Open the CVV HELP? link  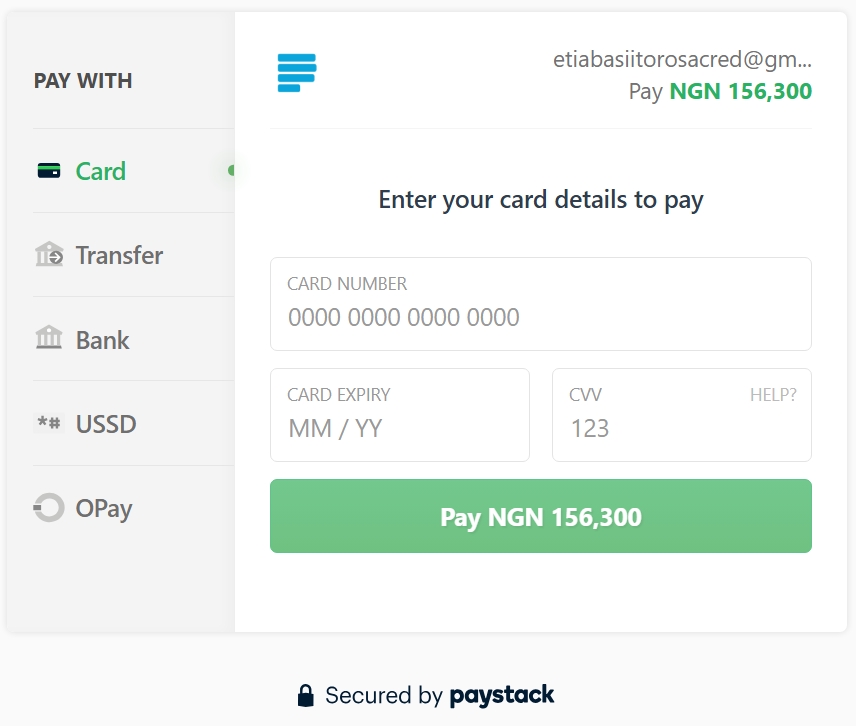(773, 394)
